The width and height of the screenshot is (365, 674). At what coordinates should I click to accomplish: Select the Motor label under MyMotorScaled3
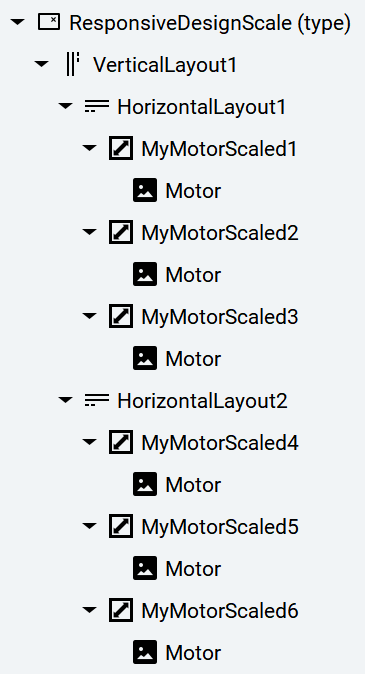[193, 359]
